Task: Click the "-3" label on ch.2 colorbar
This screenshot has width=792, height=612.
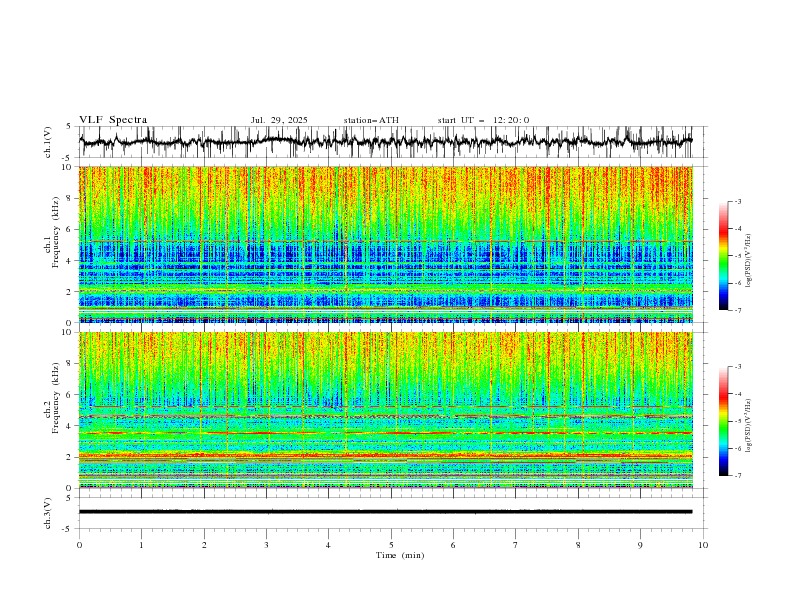Action: [738, 367]
